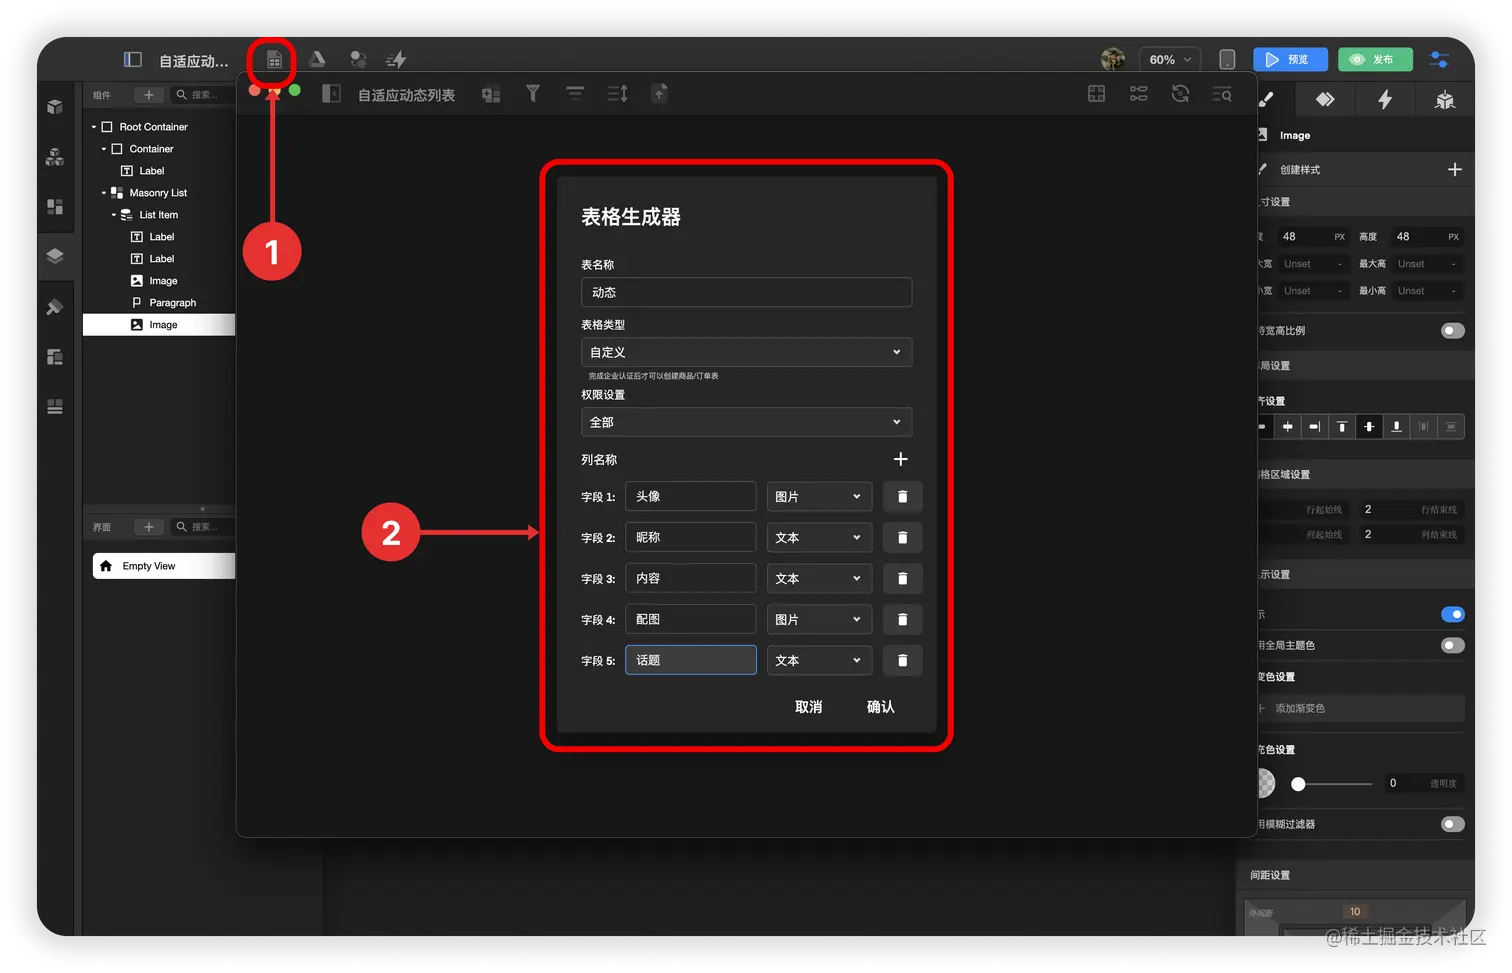Image resolution: width=1512 pixels, height=973 pixels.
Task: Turn off the blue 显示 switch
Action: click(x=1453, y=614)
